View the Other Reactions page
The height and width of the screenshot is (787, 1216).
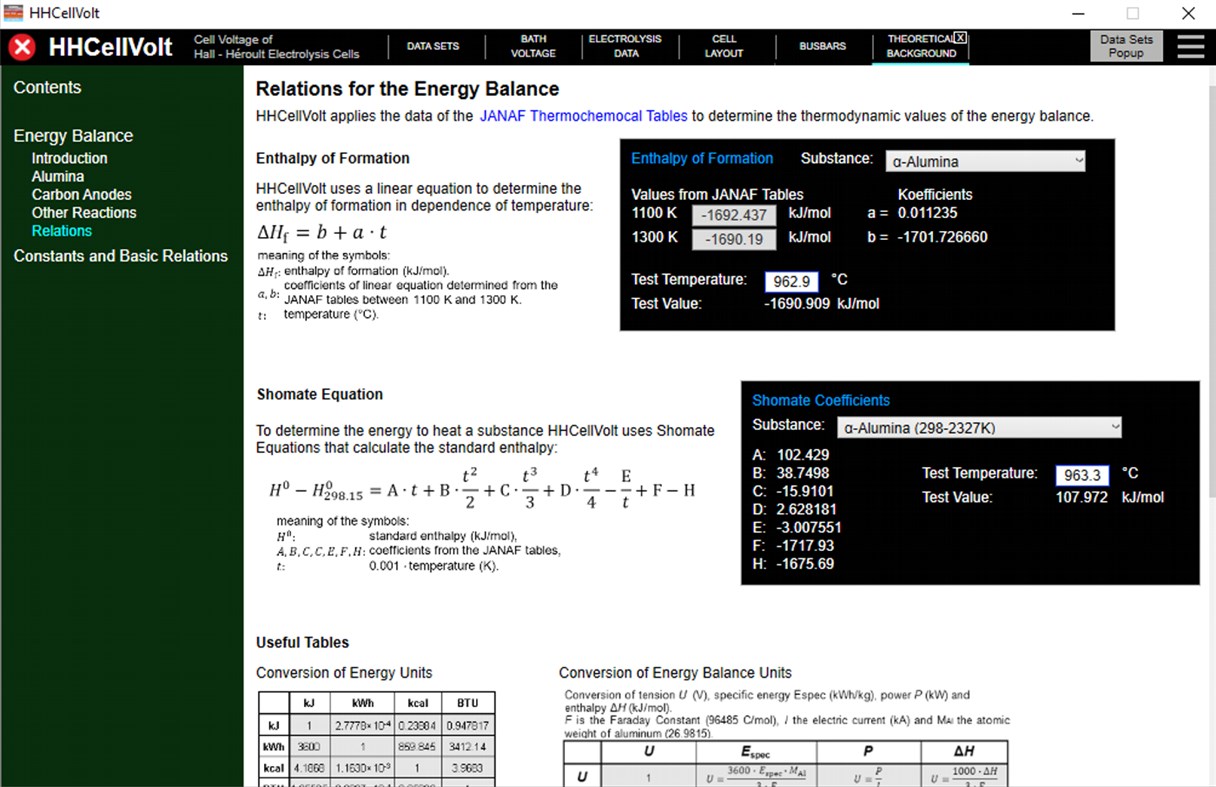tap(84, 212)
